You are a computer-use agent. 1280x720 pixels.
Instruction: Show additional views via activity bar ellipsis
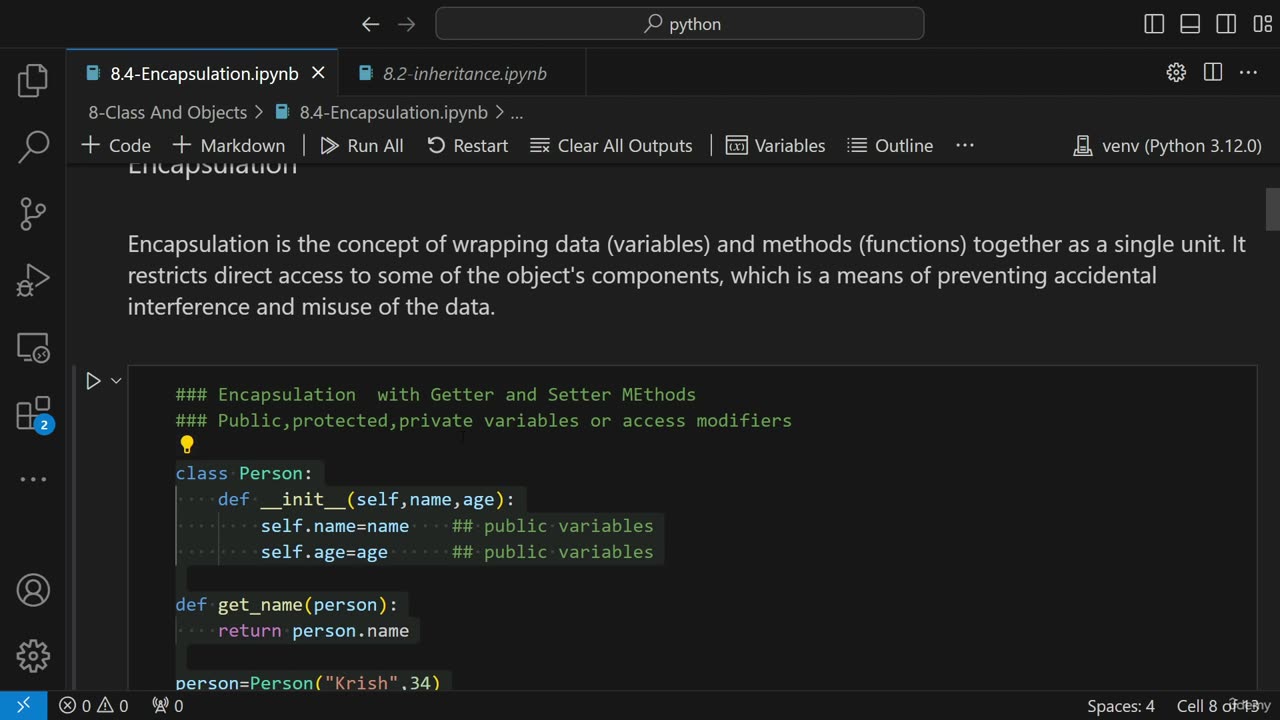33,479
